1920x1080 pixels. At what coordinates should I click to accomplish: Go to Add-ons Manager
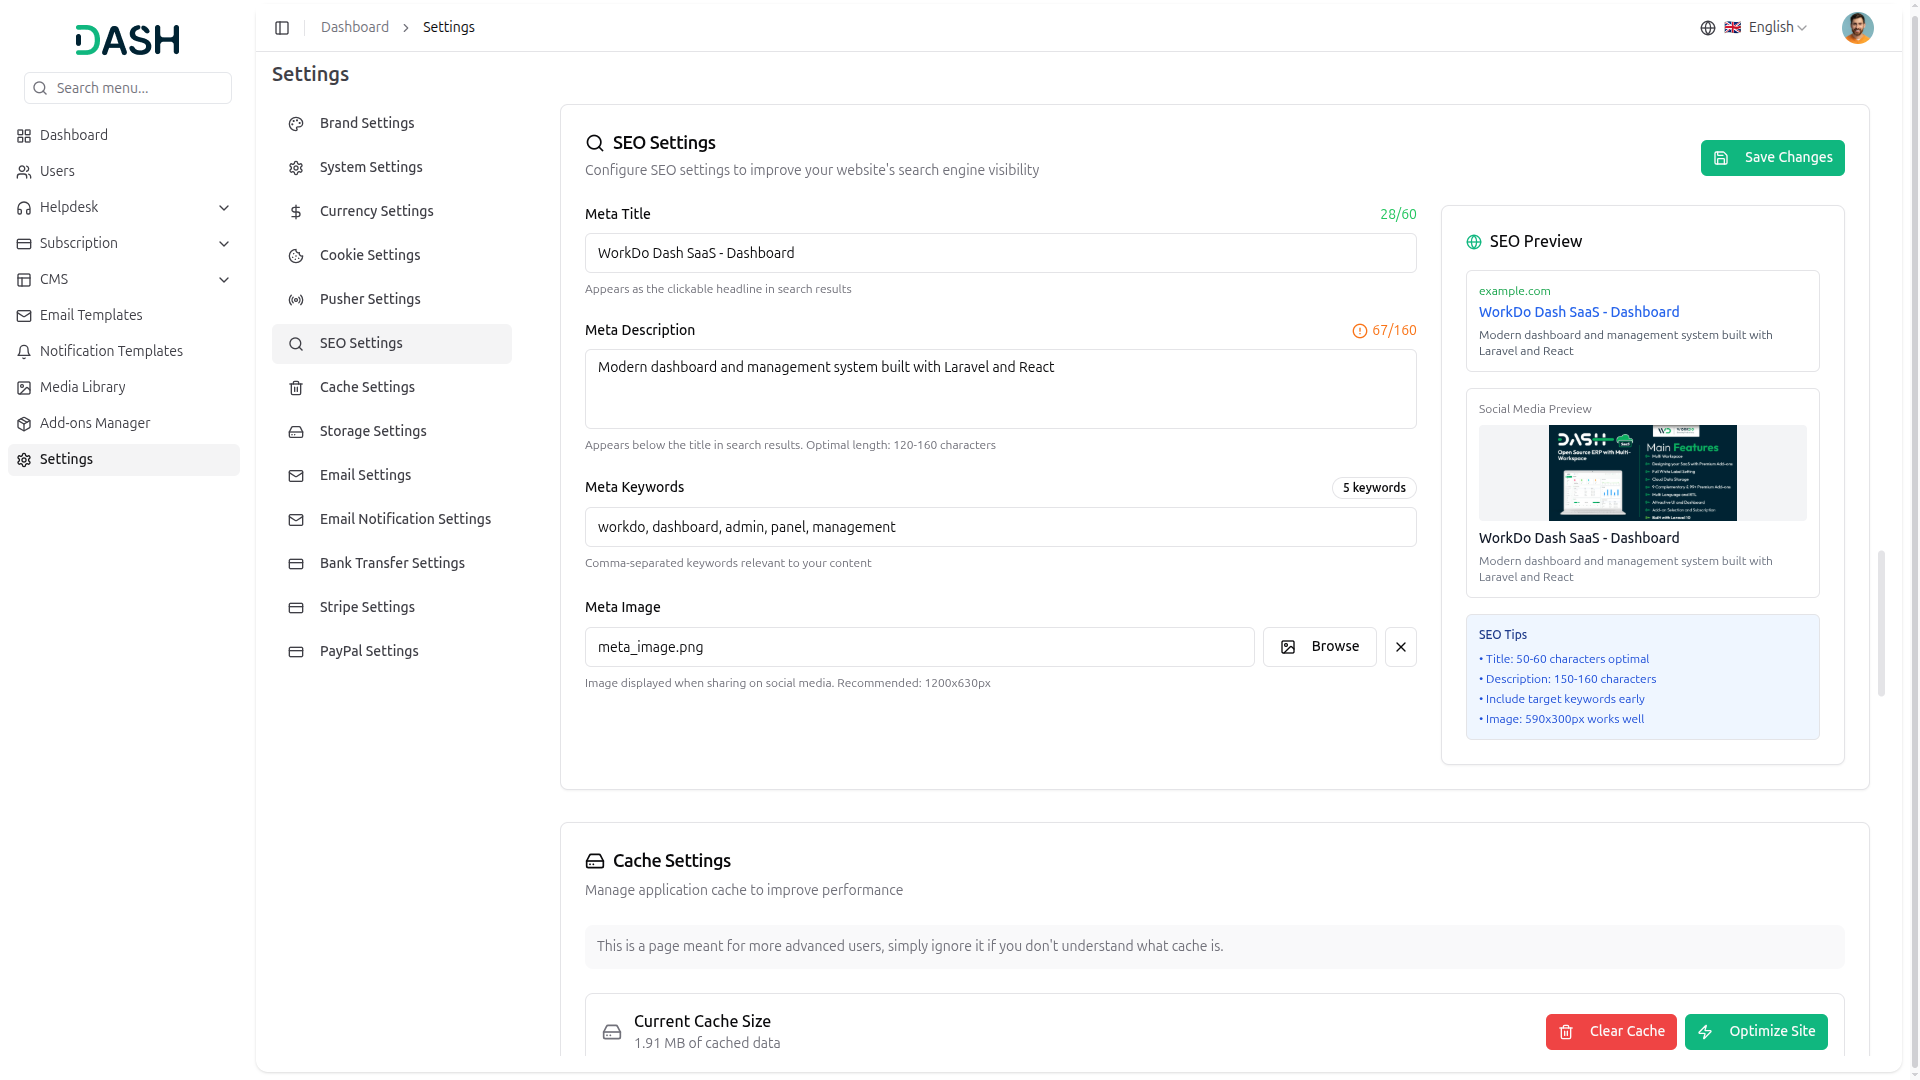click(95, 423)
